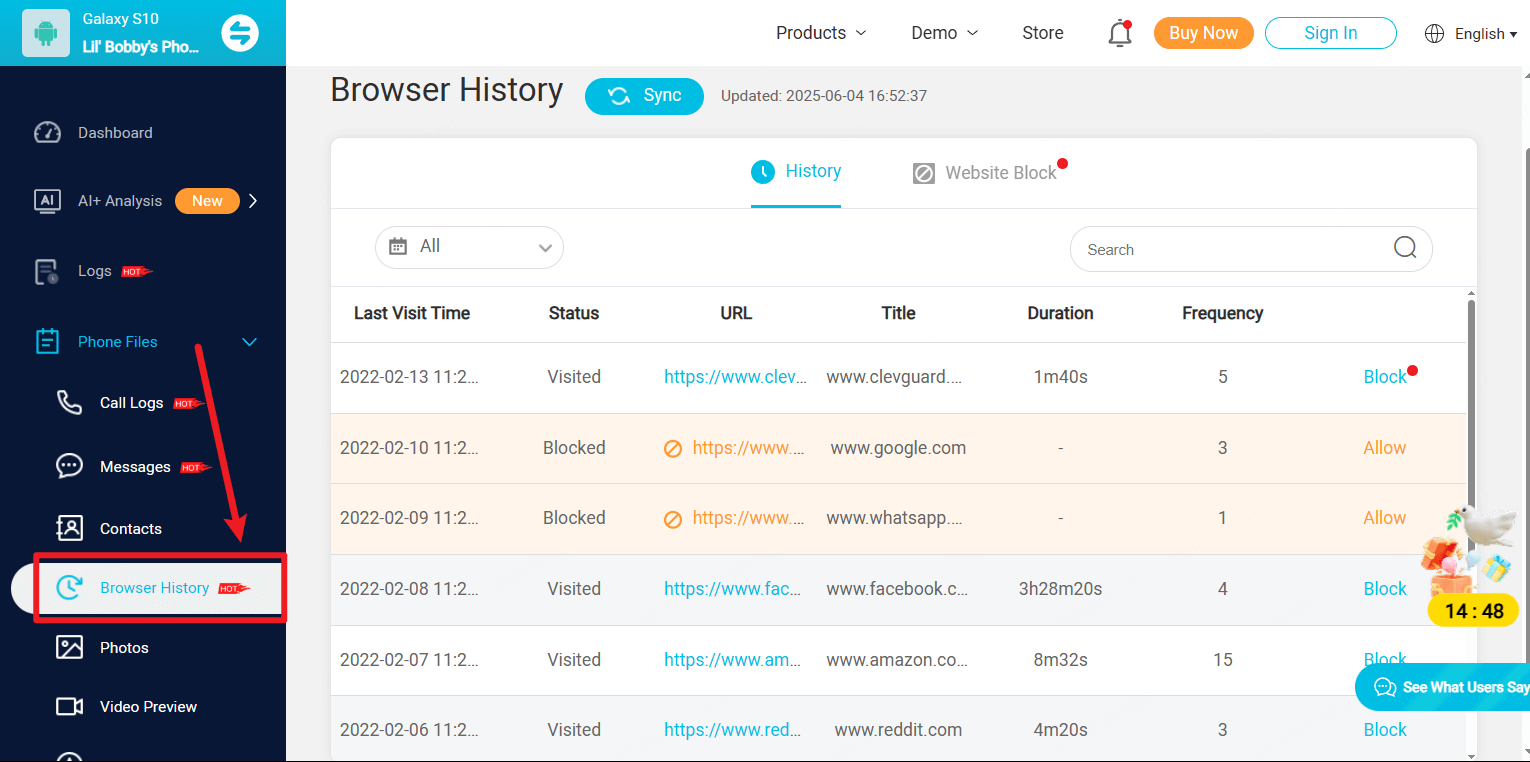Image resolution: width=1530 pixels, height=762 pixels.
Task: Click the Messages speech bubble icon
Action: (69, 466)
